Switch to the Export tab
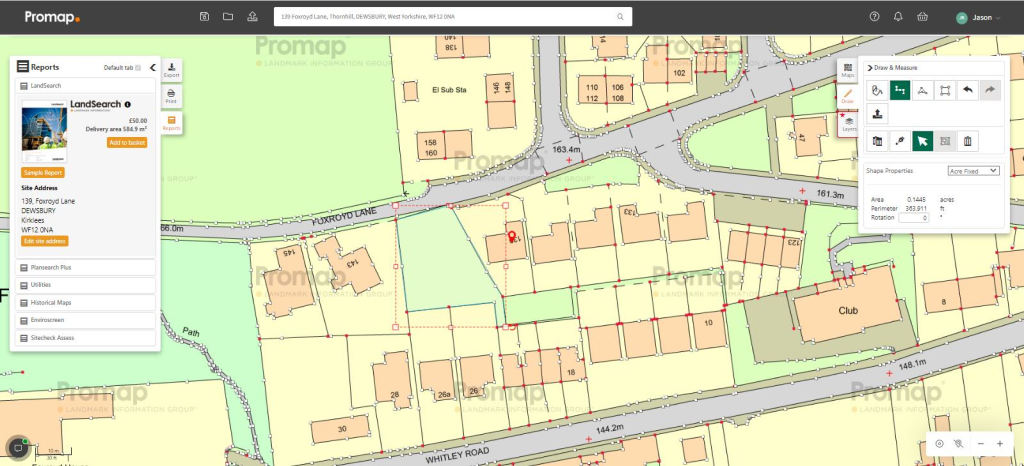The width and height of the screenshot is (1024, 466). [x=171, y=70]
